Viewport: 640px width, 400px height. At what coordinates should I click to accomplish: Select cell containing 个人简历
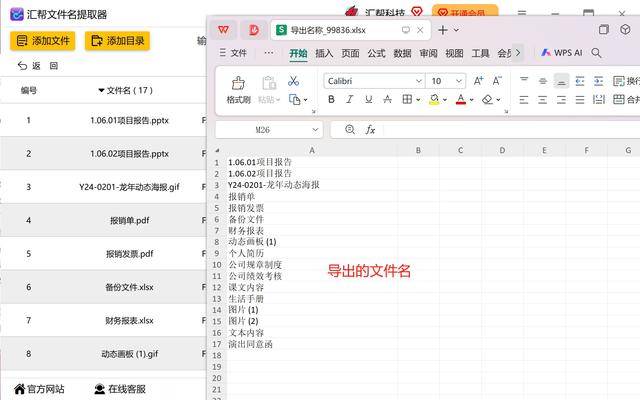click(x=312, y=253)
